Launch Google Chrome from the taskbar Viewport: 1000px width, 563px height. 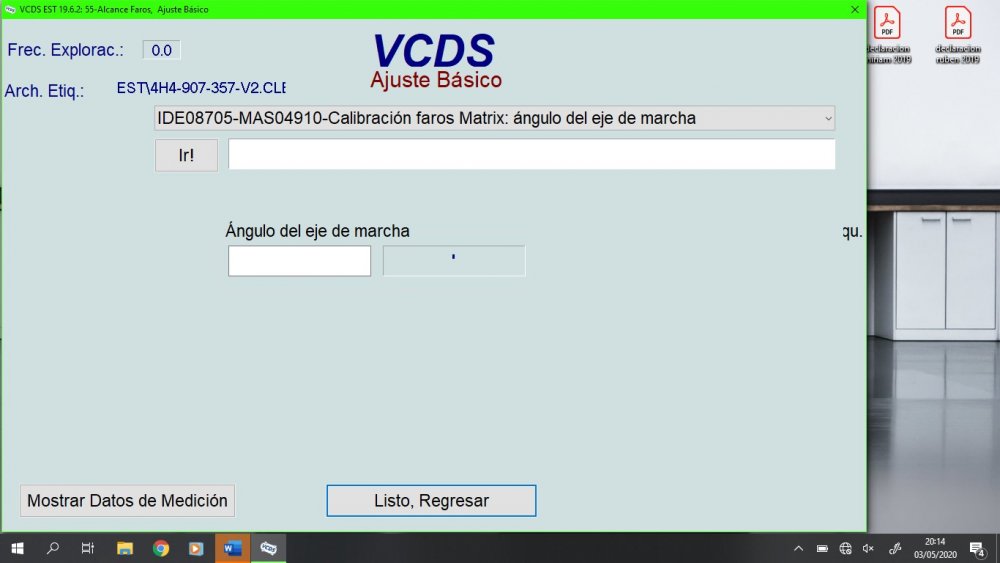click(161, 548)
